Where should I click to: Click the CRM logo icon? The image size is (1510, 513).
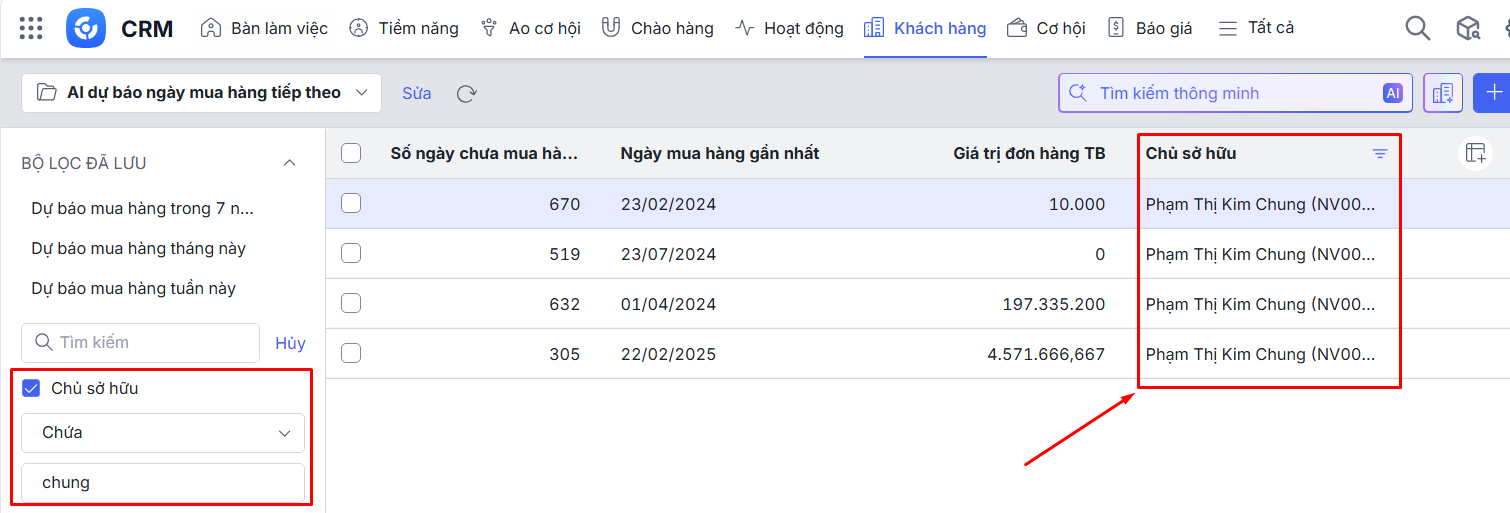[86, 28]
